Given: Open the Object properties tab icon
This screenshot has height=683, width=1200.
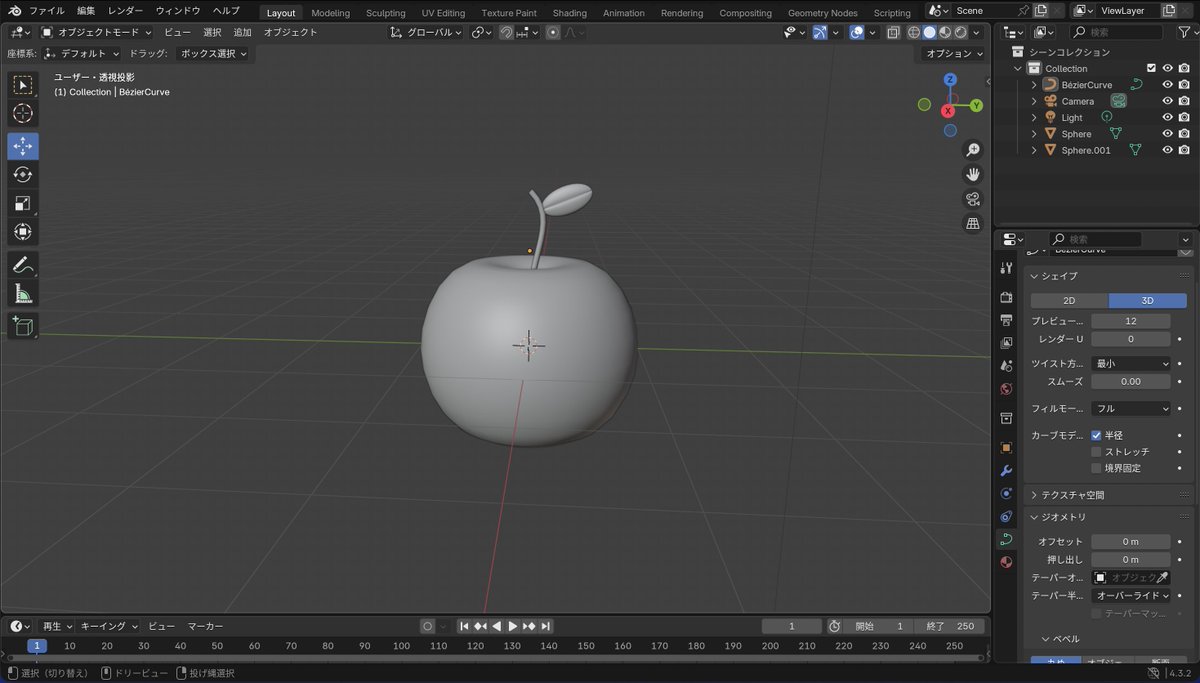Looking at the screenshot, I should tap(1007, 448).
